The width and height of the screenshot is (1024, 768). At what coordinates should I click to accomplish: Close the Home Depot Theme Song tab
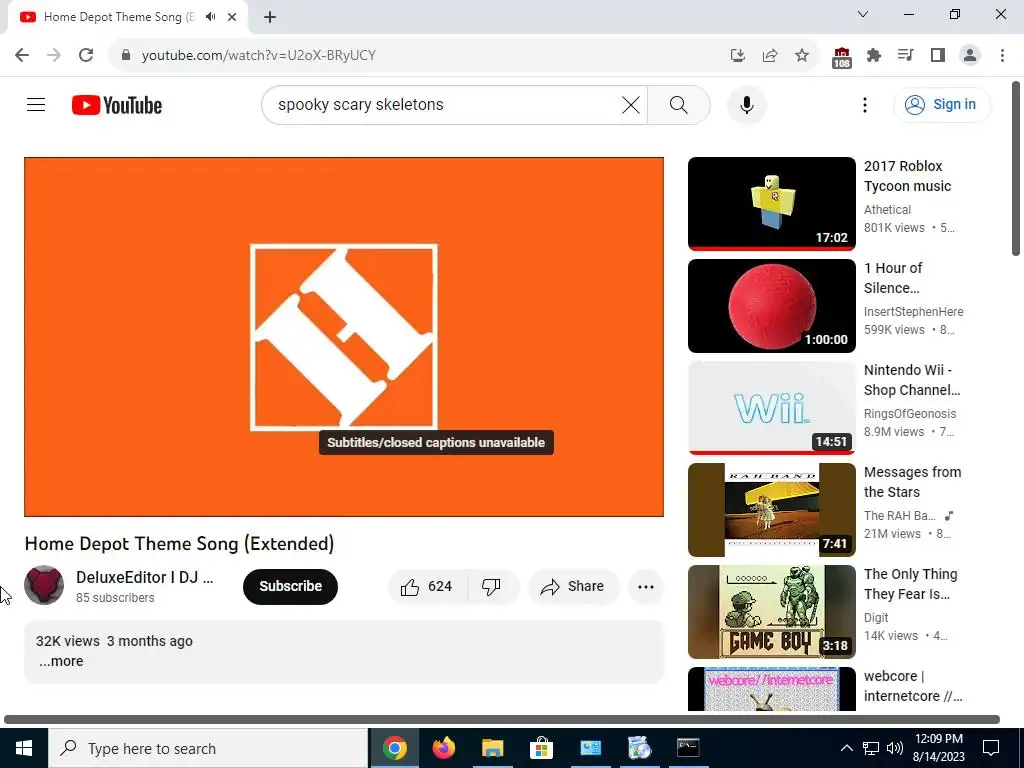point(232,17)
